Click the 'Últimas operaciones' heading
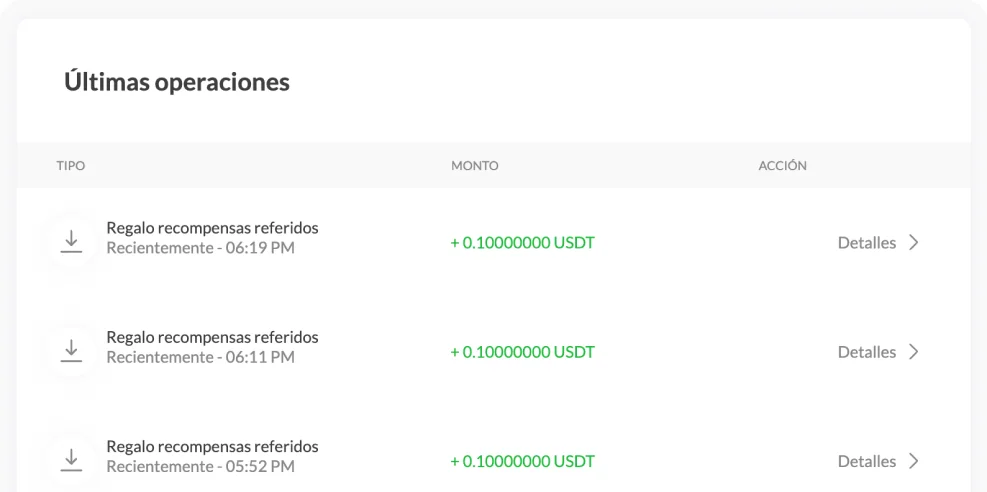Viewport: 987px width, 492px height. point(177,82)
